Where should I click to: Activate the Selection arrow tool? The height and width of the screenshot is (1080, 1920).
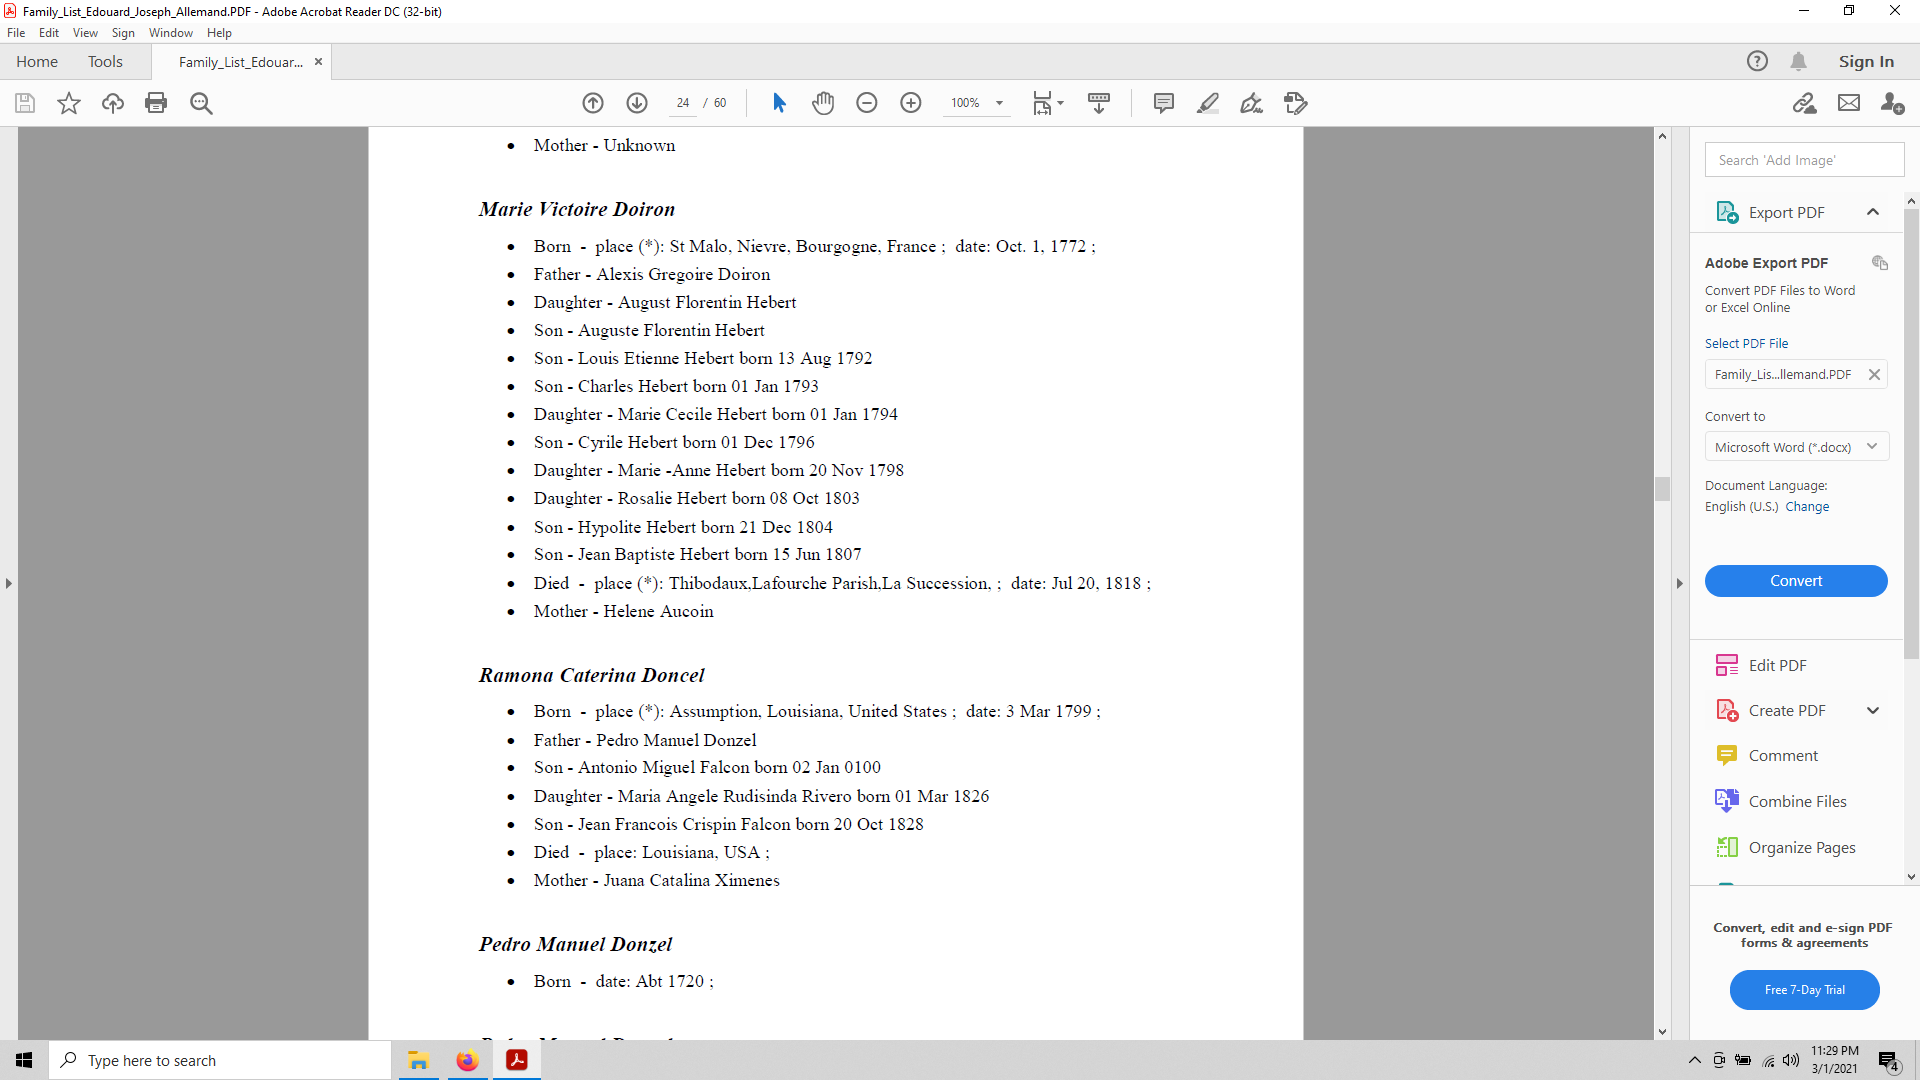click(x=779, y=103)
